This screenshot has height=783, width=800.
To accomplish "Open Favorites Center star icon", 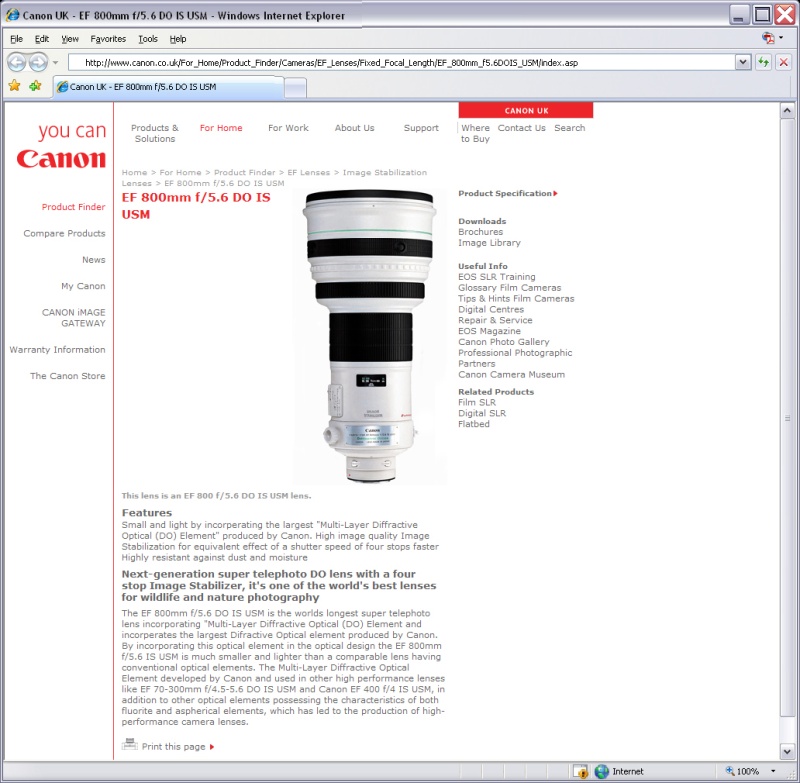I will point(14,86).
